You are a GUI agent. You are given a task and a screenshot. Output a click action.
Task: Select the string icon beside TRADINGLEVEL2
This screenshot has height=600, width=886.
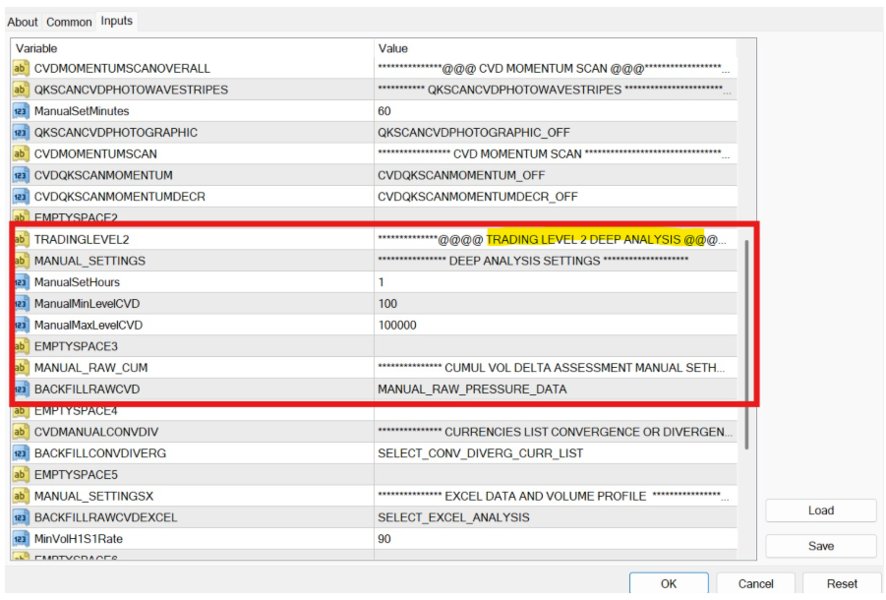tap(20, 240)
